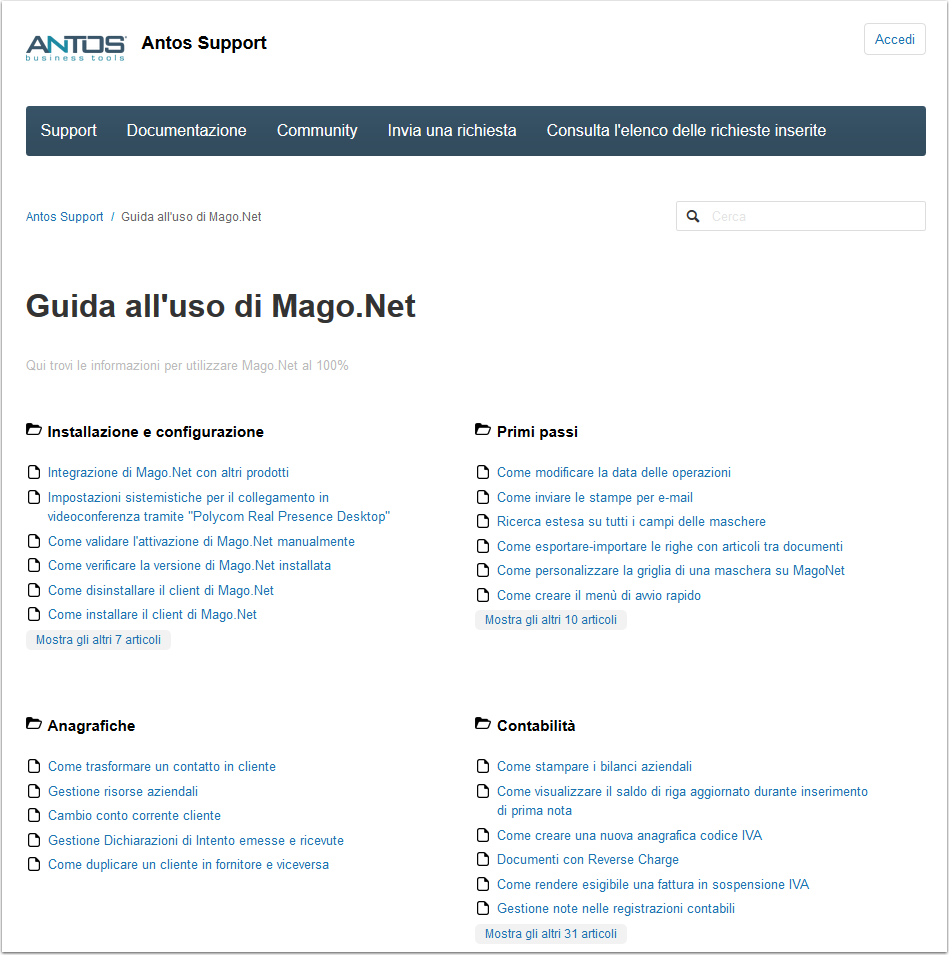Click document icon next to Come esportare-importare le righe
The height and width of the screenshot is (955, 949).
click(x=483, y=546)
